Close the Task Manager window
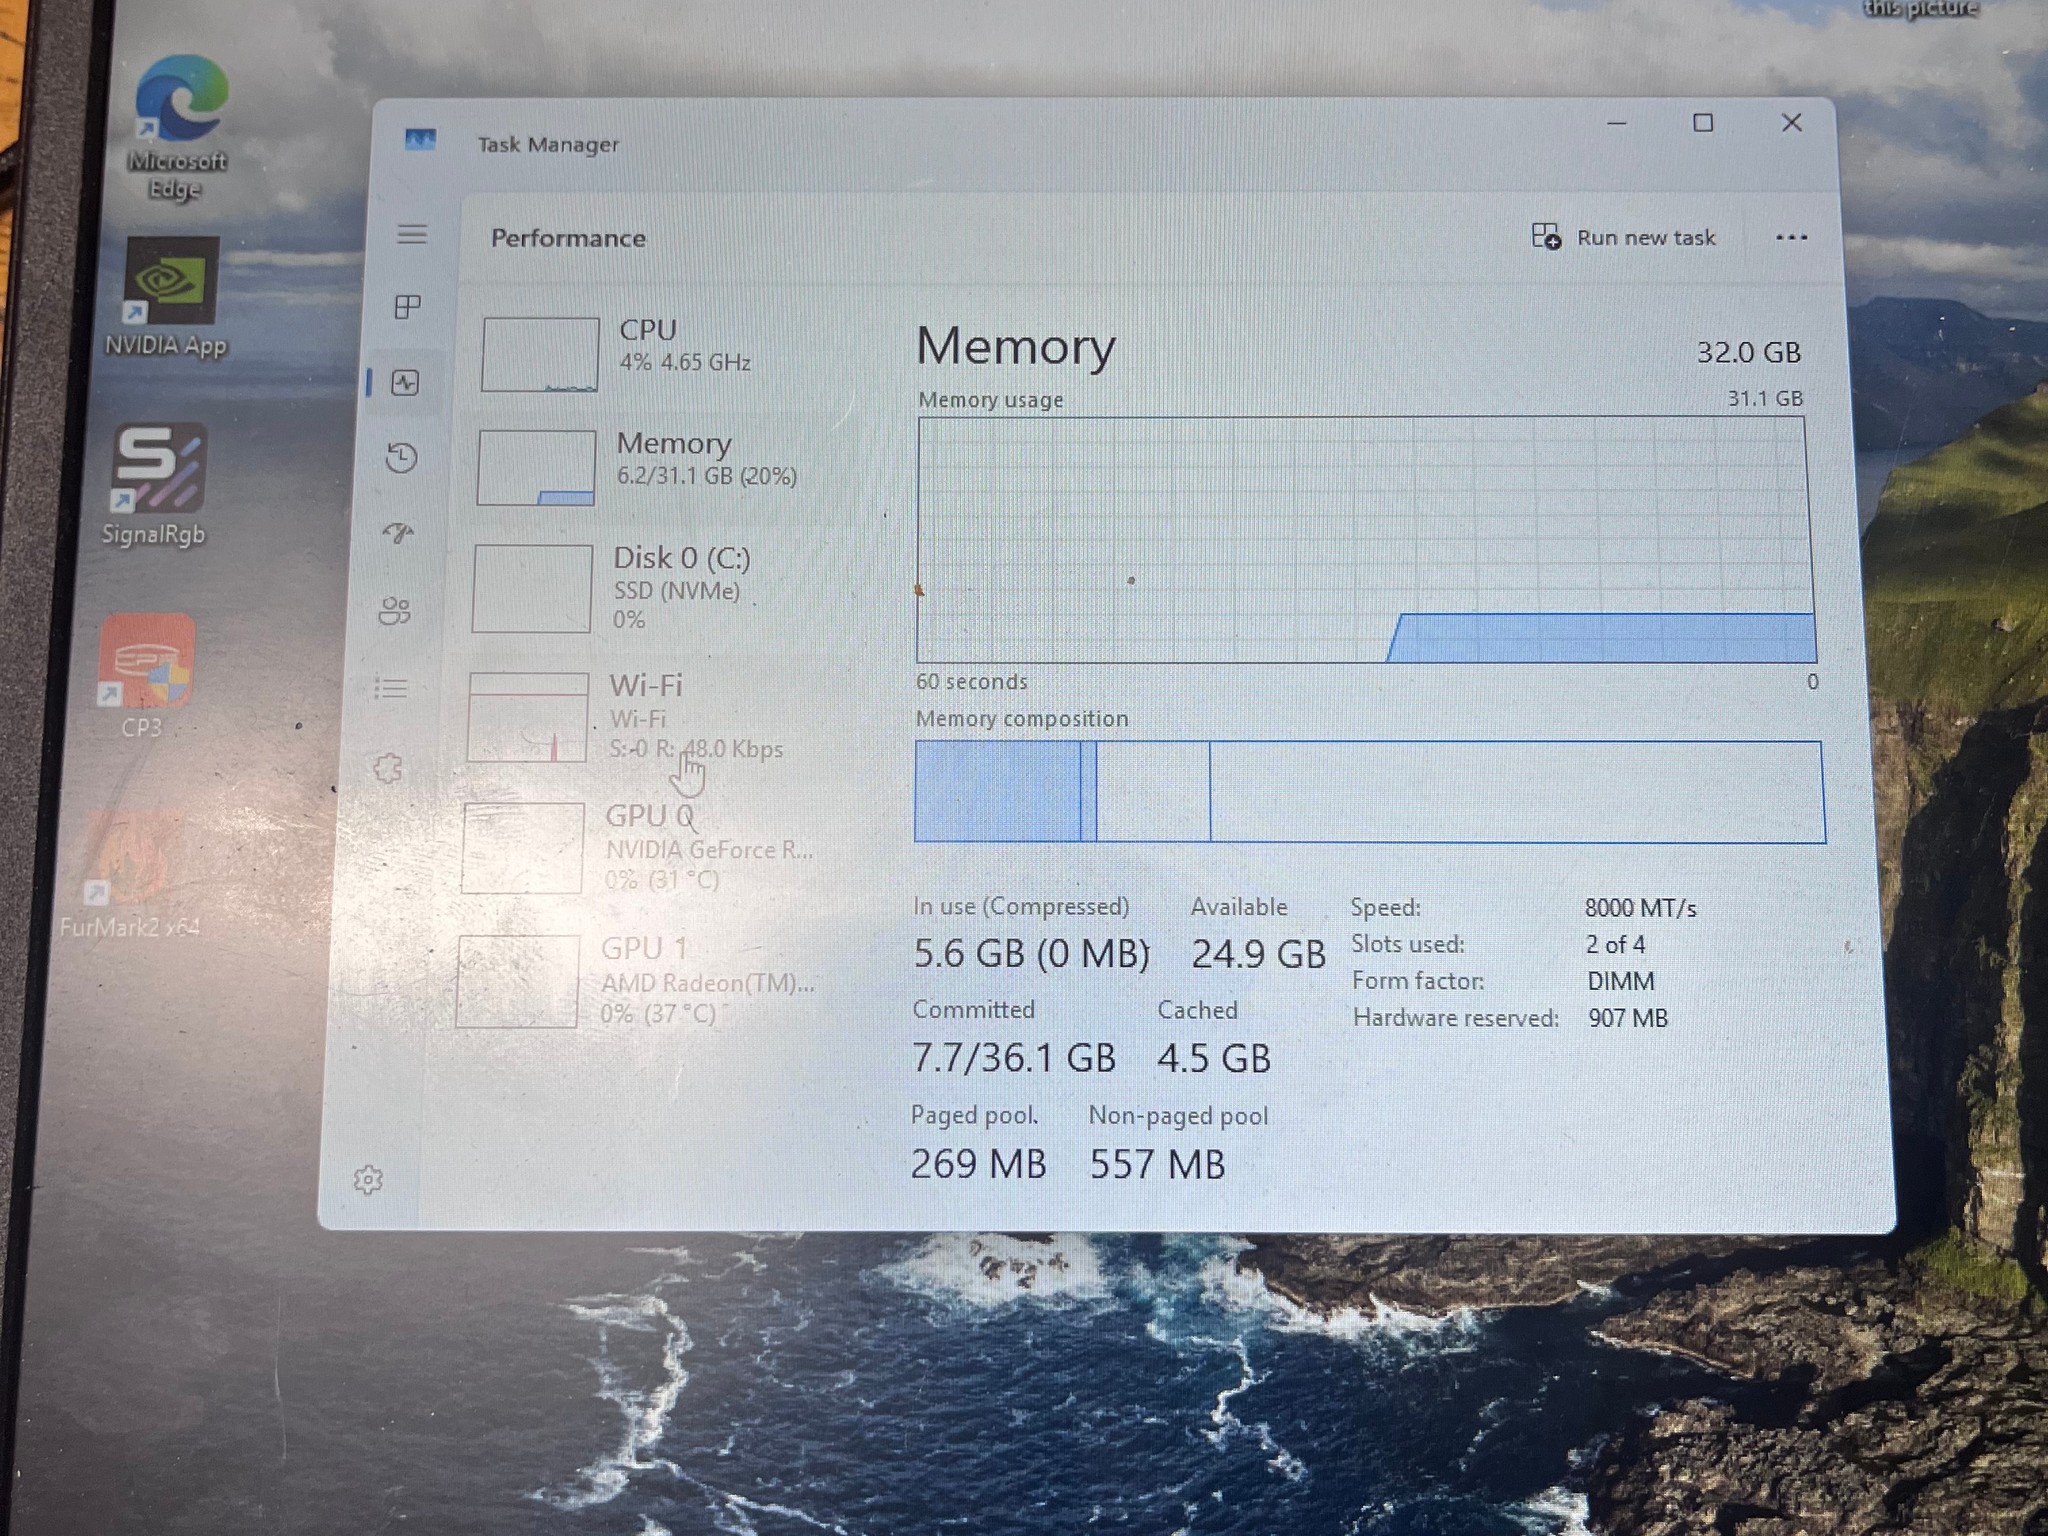 (x=1791, y=122)
